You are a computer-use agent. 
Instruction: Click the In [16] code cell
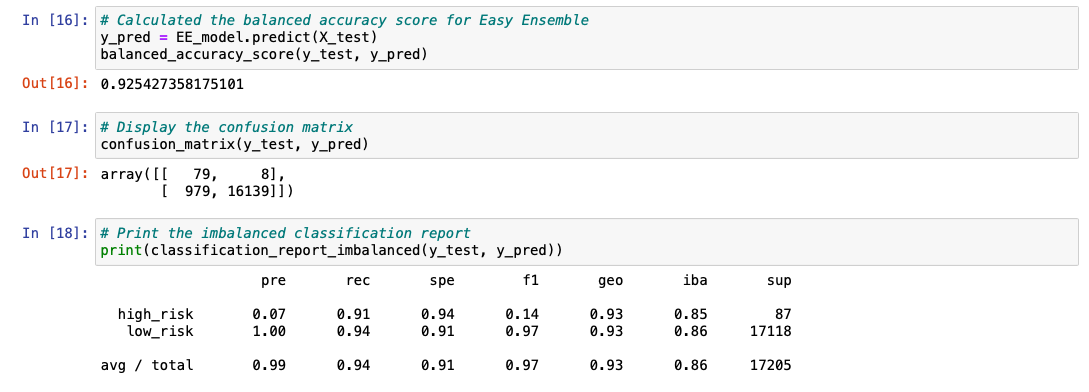587,38
